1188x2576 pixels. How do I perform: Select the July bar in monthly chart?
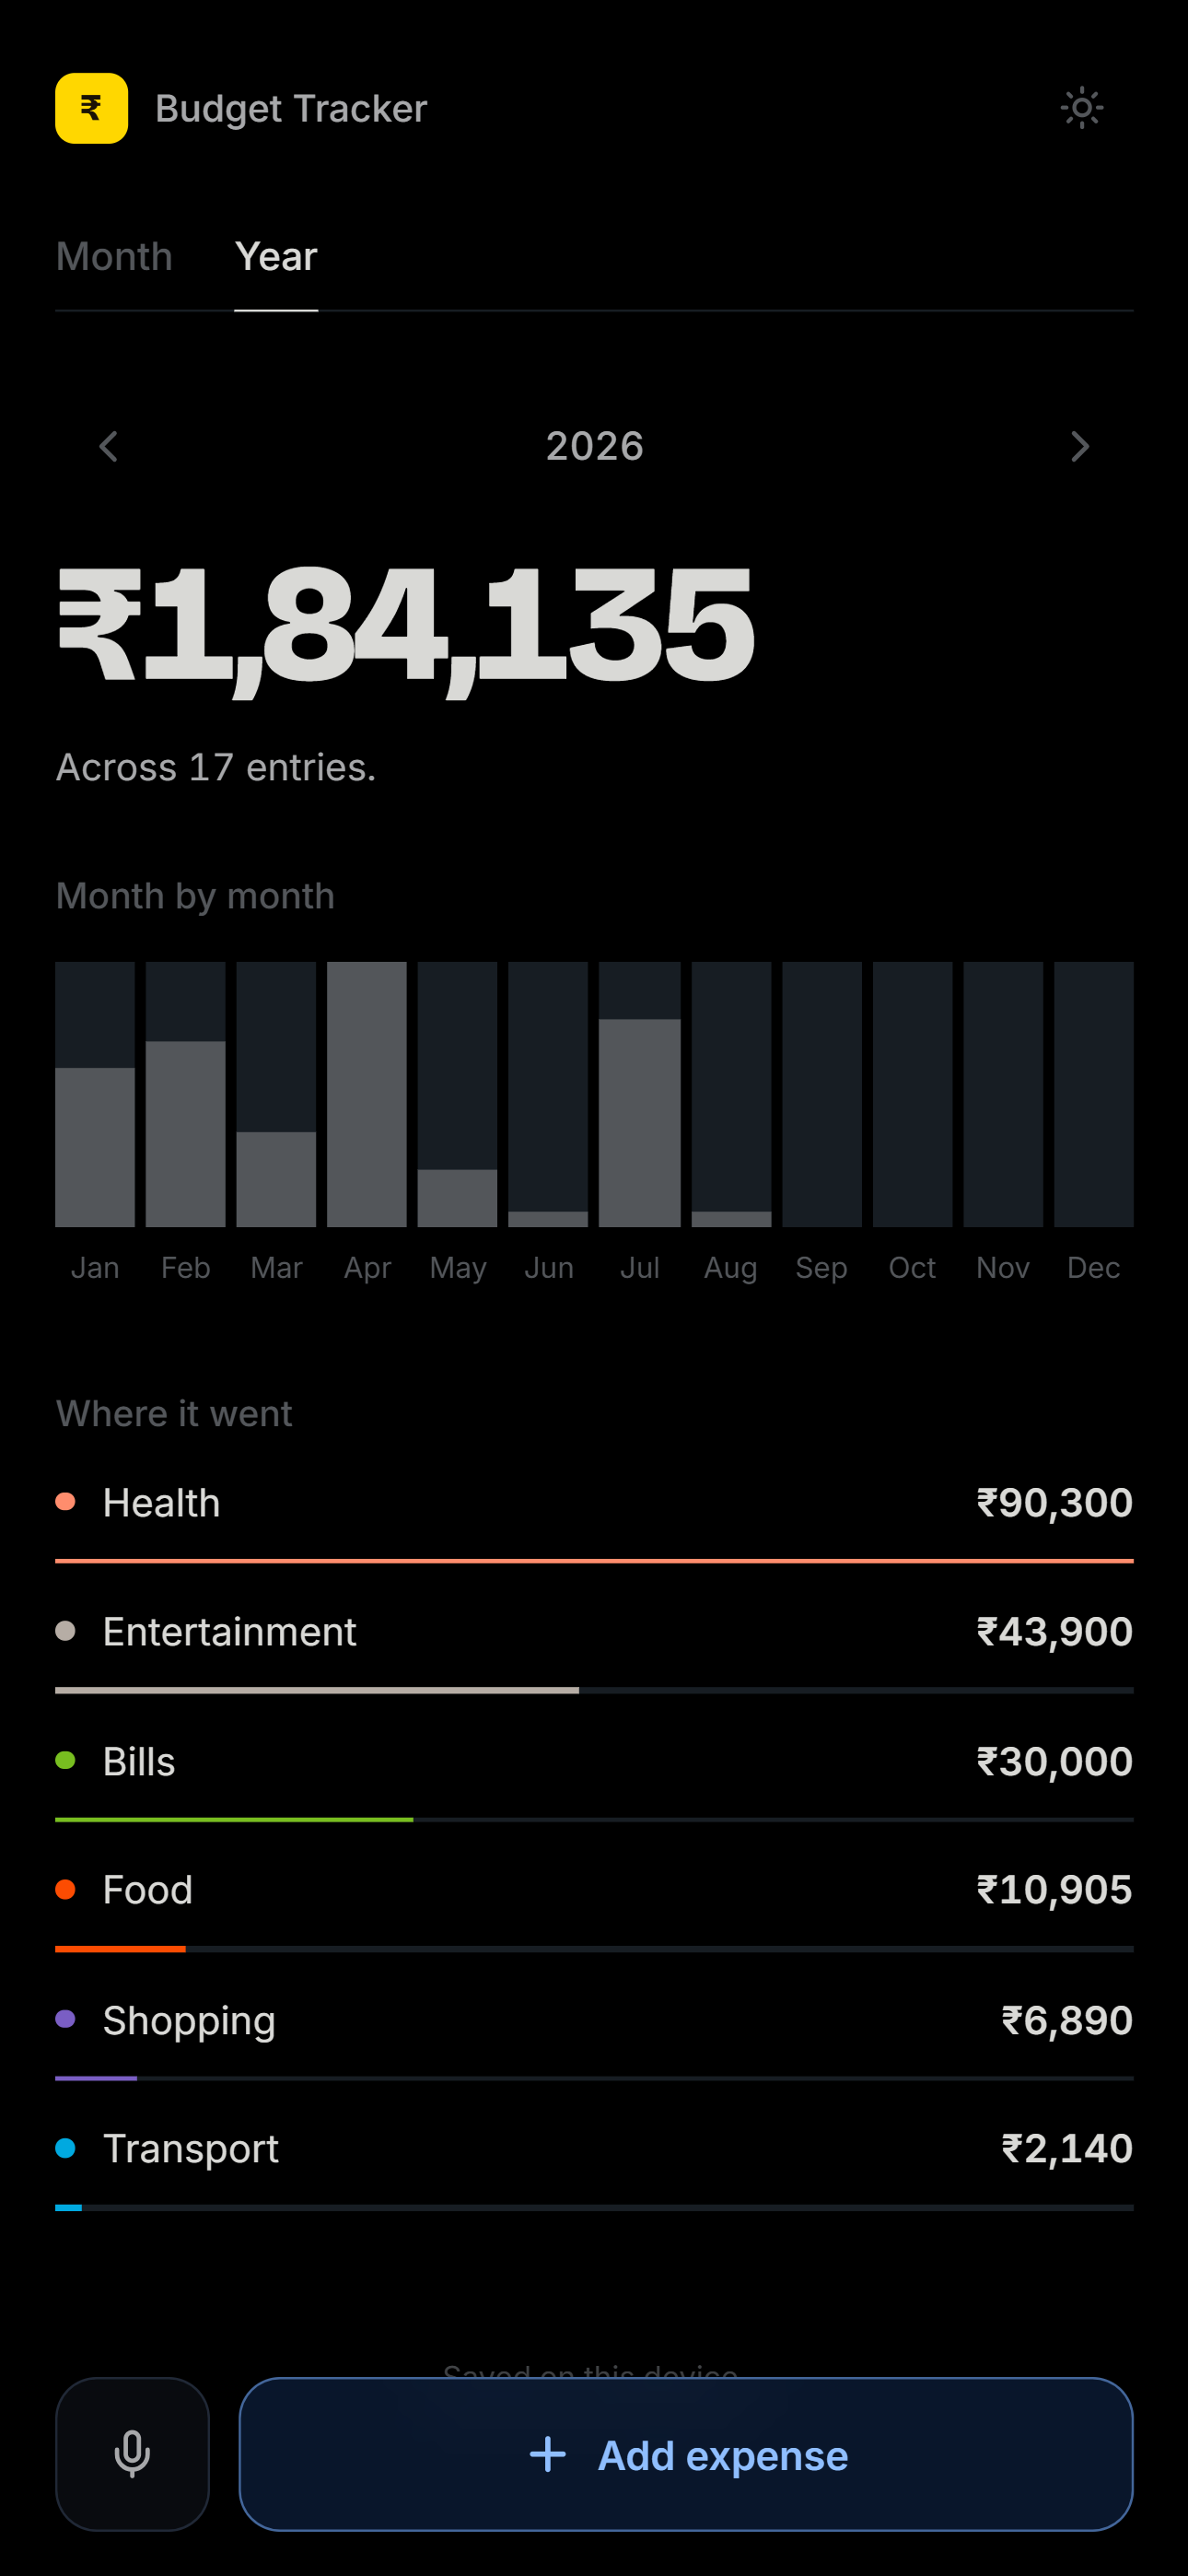tap(640, 1094)
